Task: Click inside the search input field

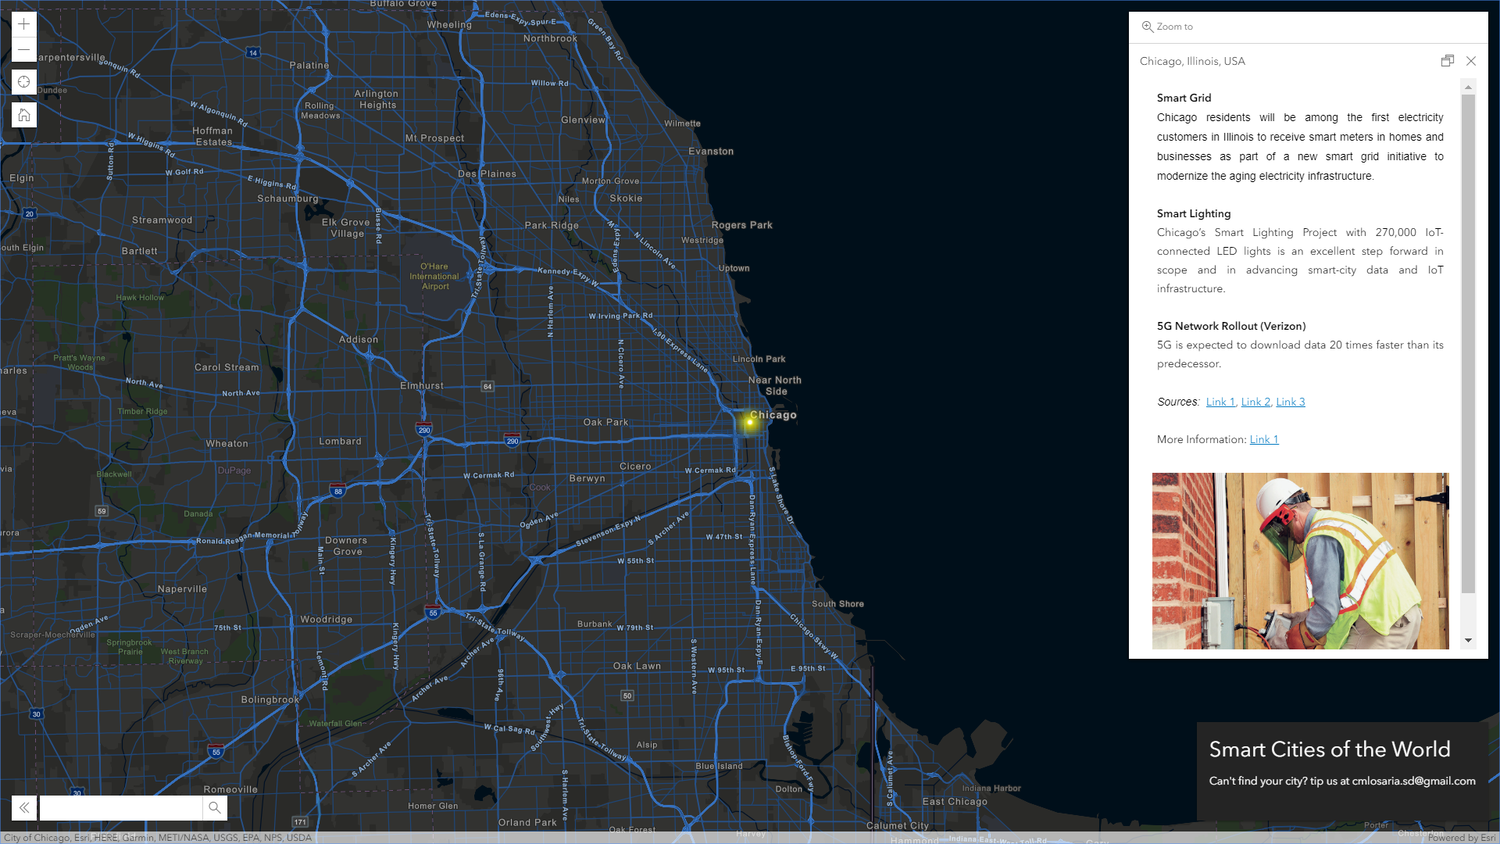Action: point(120,807)
